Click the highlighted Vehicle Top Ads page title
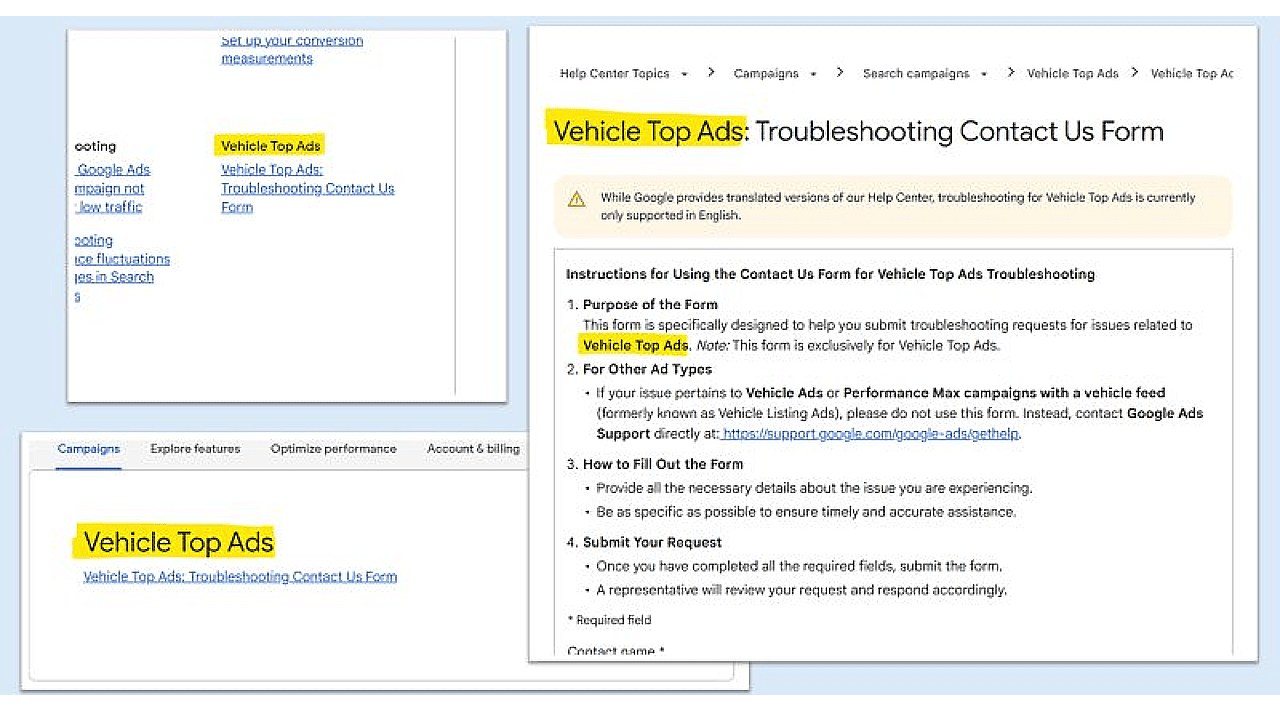This screenshot has height=720, width=1280. (x=648, y=131)
